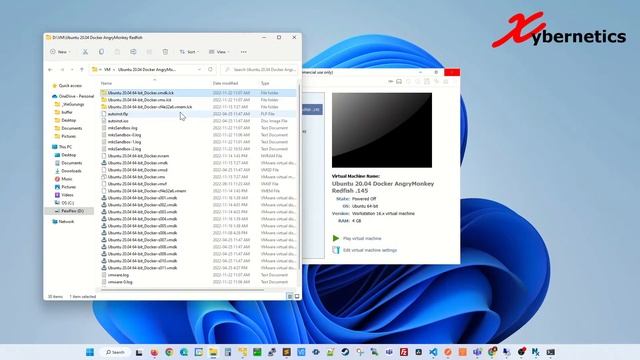Click VM in the address breadcrumb
Viewport: 640px width, 360px height.
click(x=107, y=70)
